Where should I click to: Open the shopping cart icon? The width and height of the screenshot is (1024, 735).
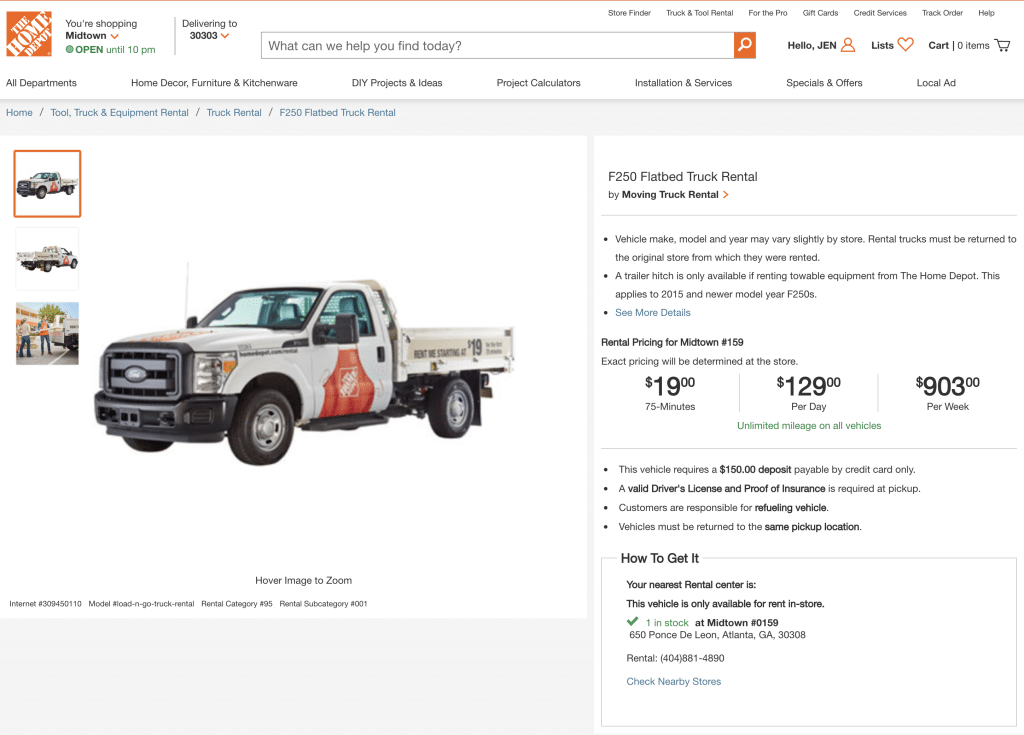point(1002,45)
